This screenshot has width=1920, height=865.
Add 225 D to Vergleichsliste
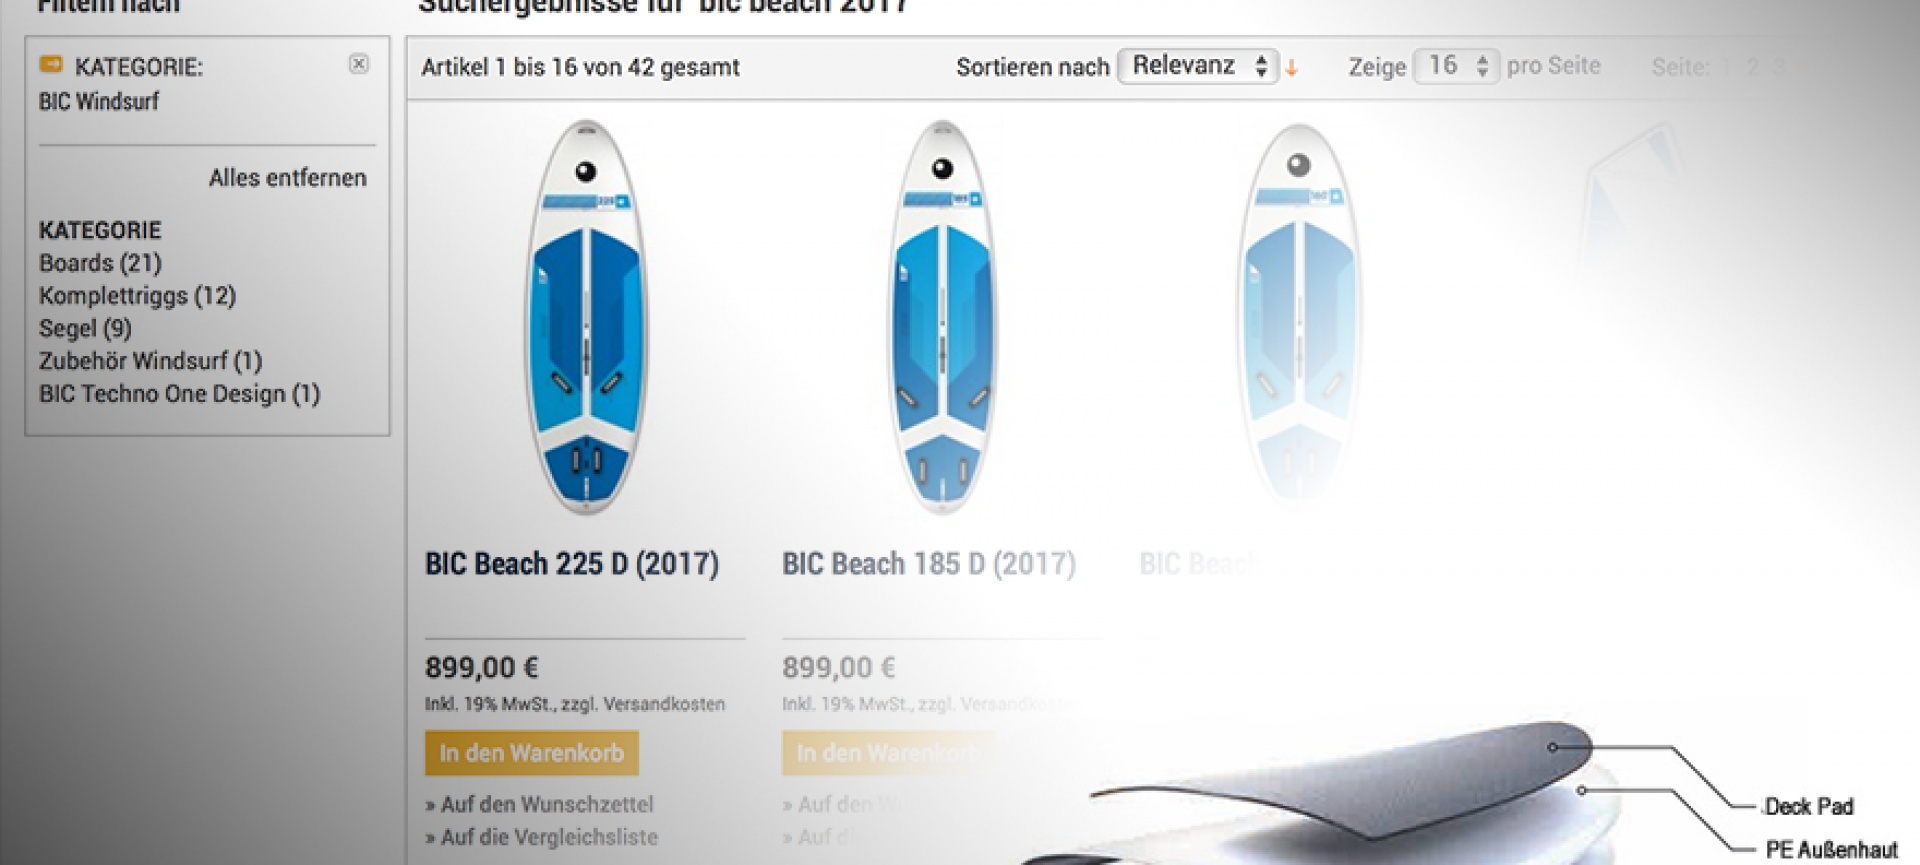542,837
